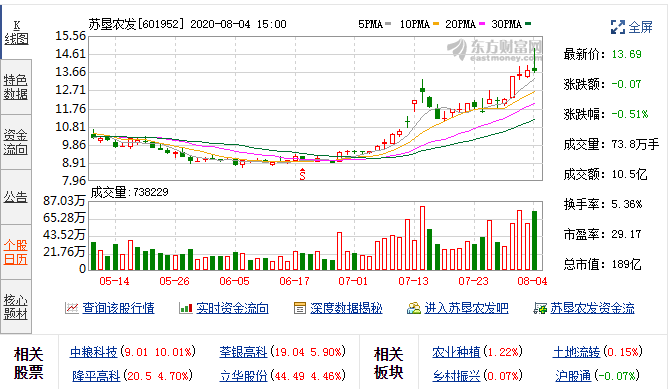668x389 pixels.
Task: Open fullscreen chart via 全屏 icon
Action: [x=618, y=27]
